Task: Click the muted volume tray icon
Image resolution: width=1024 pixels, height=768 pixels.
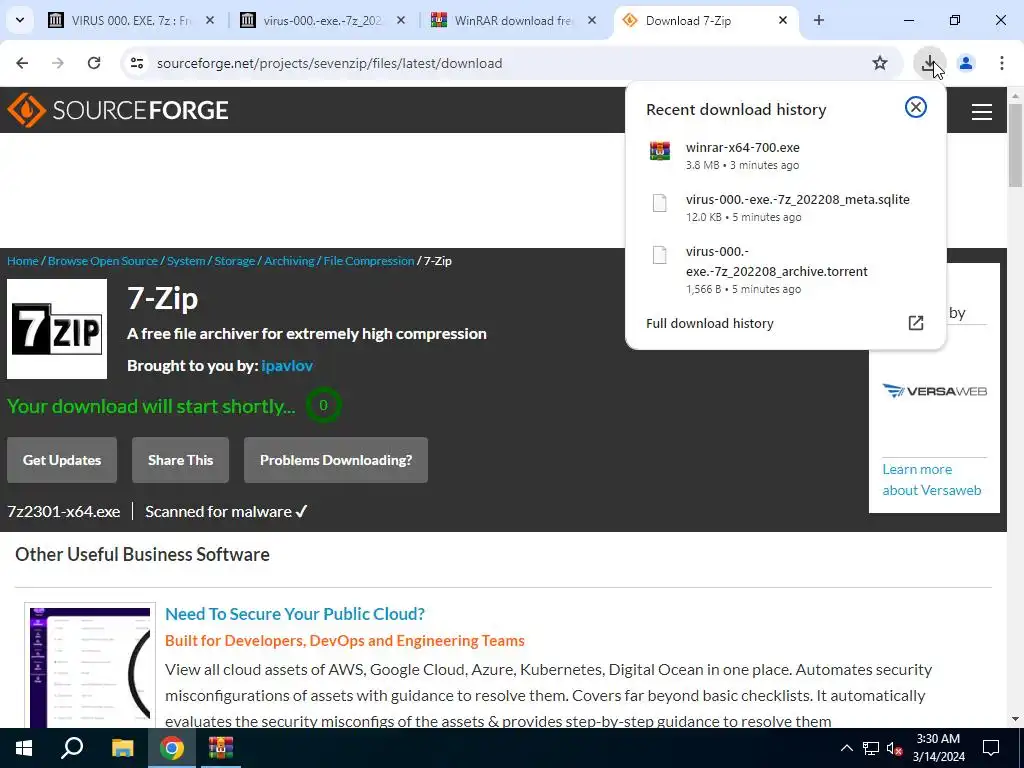Action: (x=894, y=748)
